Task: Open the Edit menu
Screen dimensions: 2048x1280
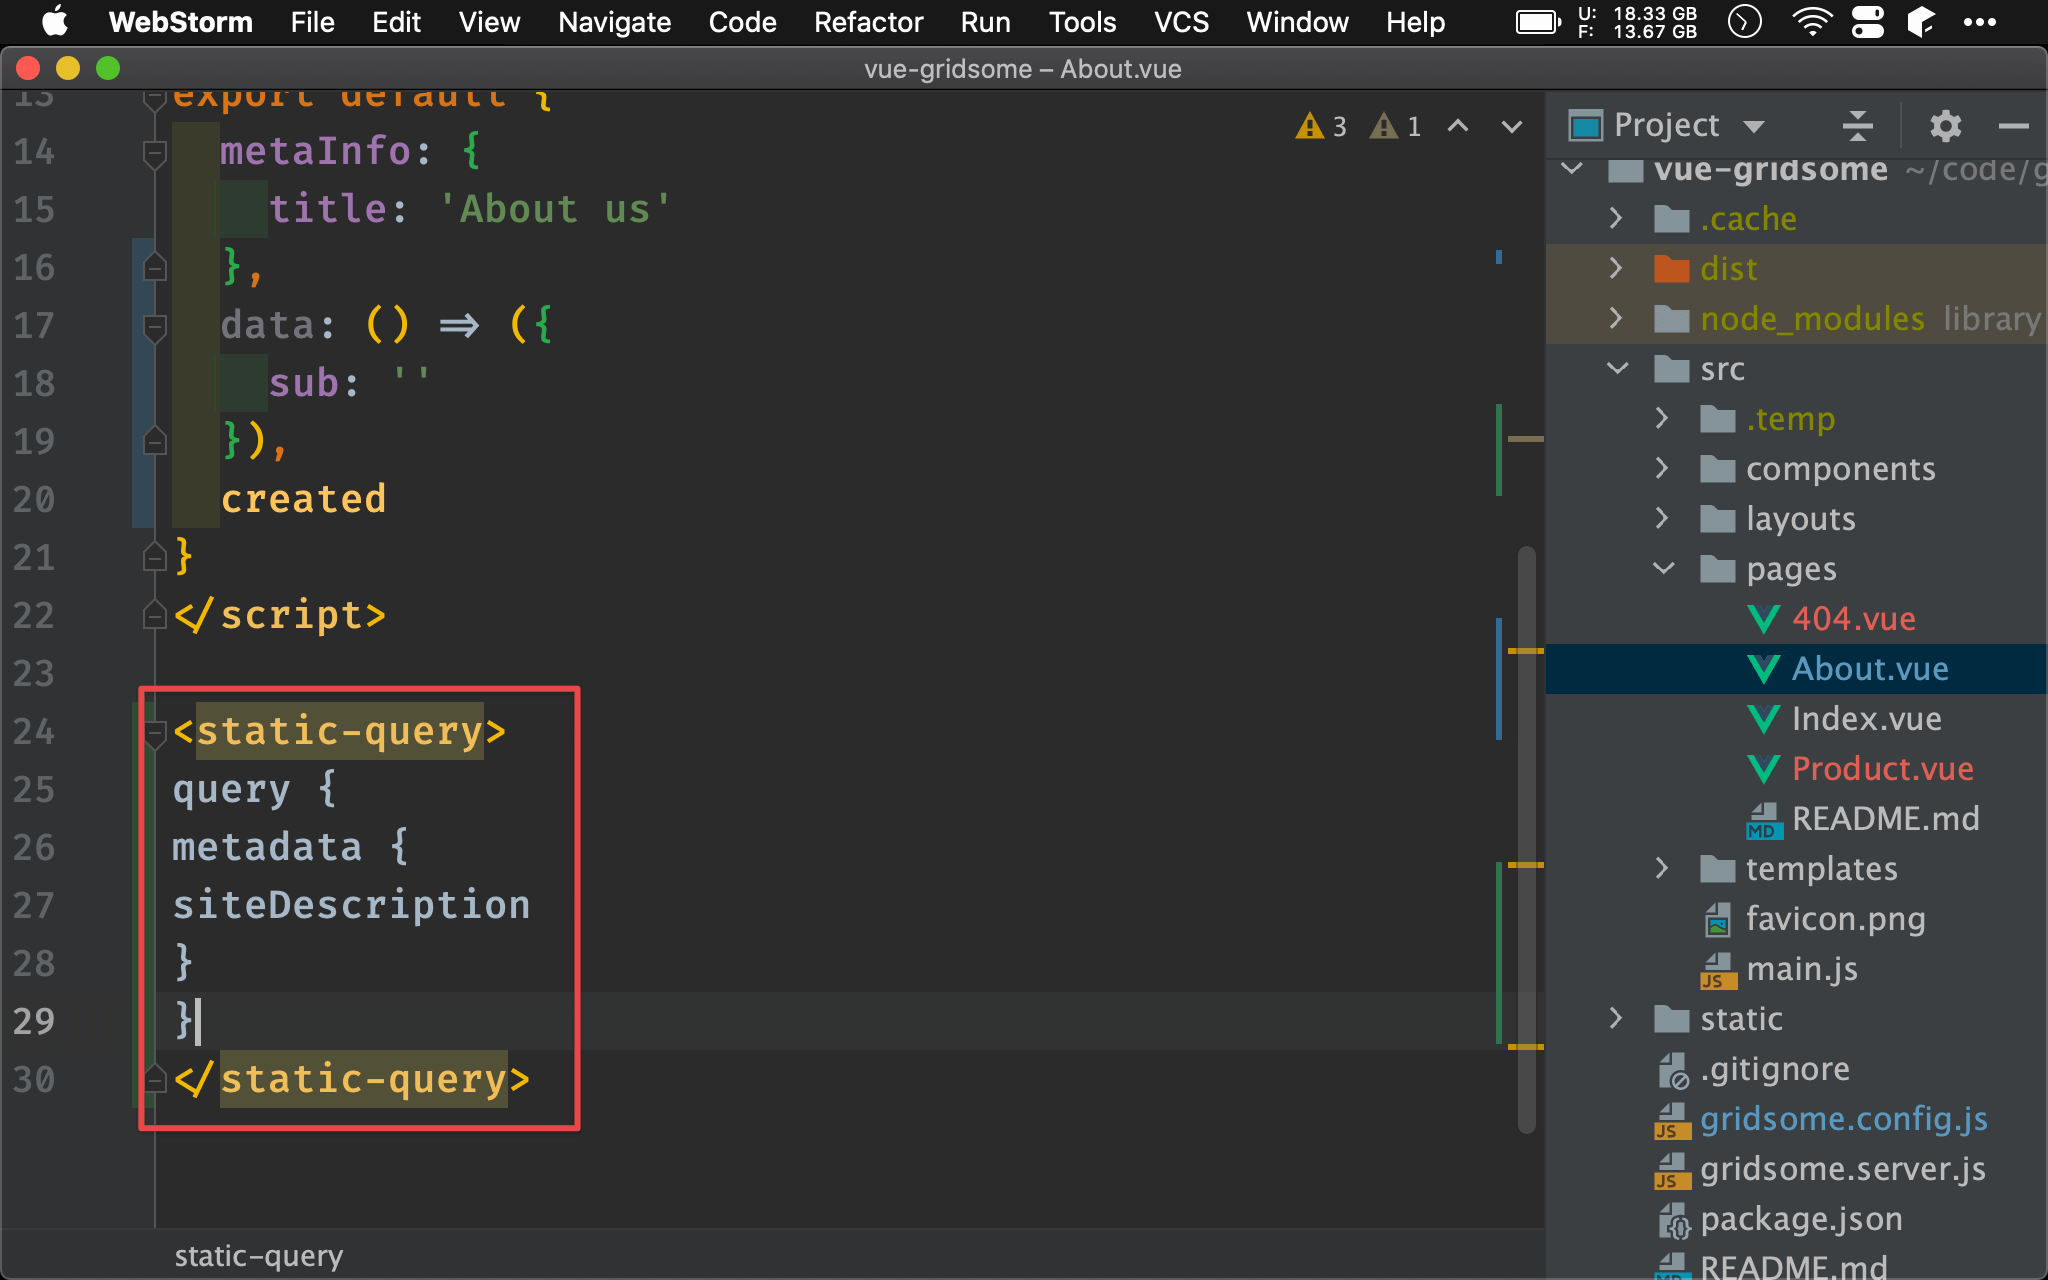Action: 396,22
